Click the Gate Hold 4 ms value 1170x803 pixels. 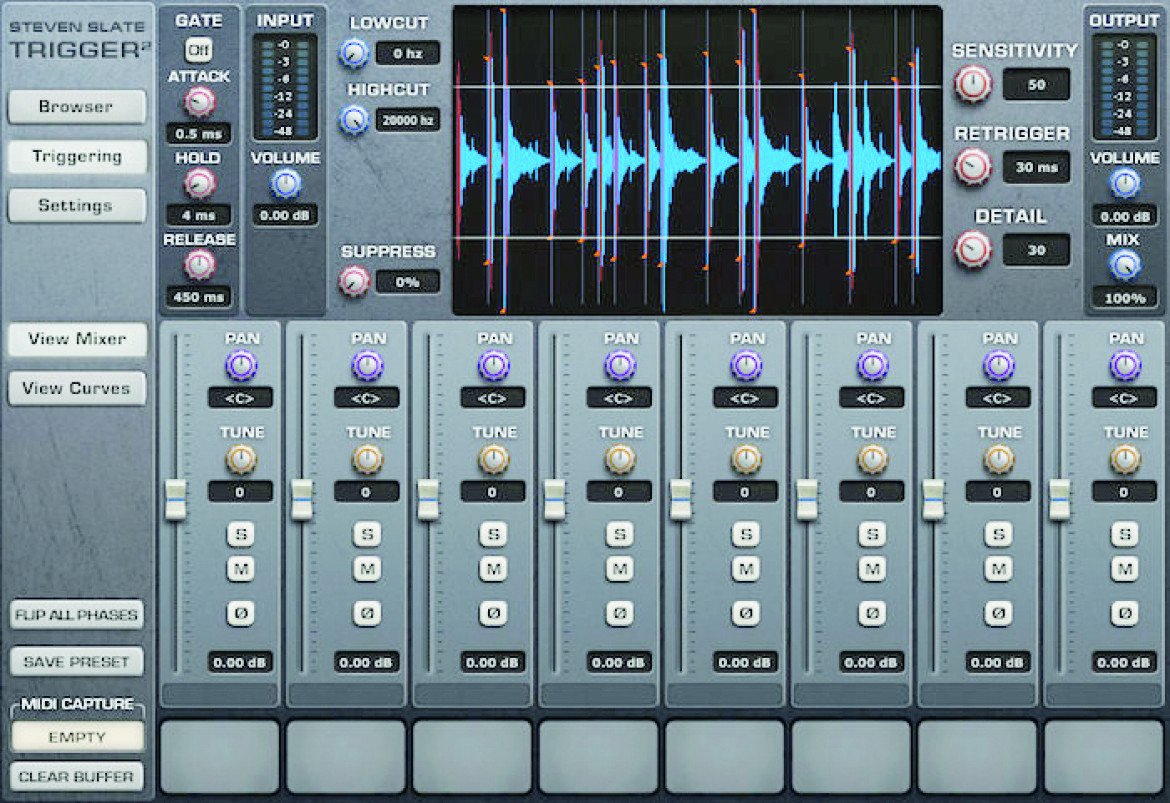click(198, 215)
